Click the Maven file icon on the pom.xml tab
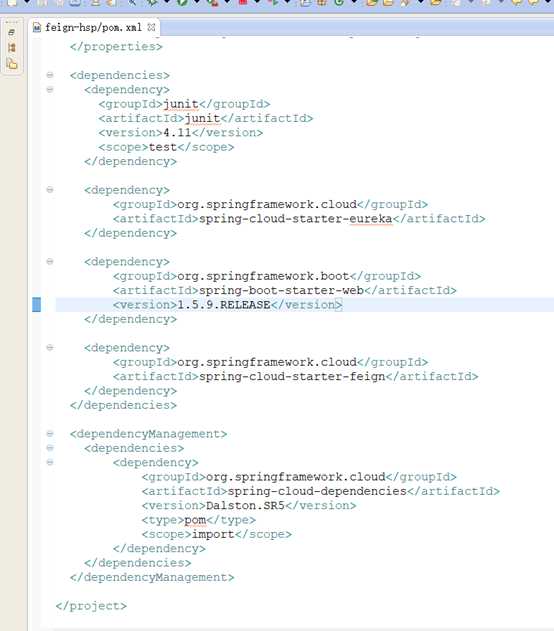 [x=37, y=27]
